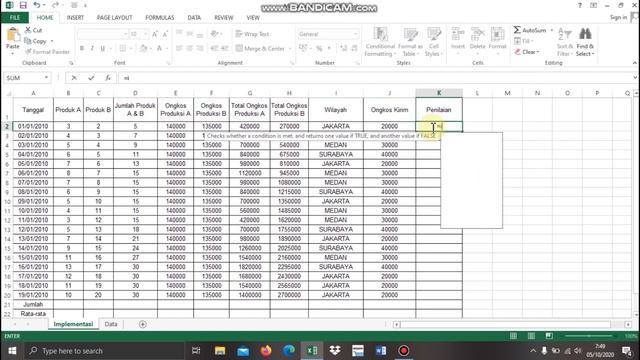Open Sort & Filter menu

565,42
